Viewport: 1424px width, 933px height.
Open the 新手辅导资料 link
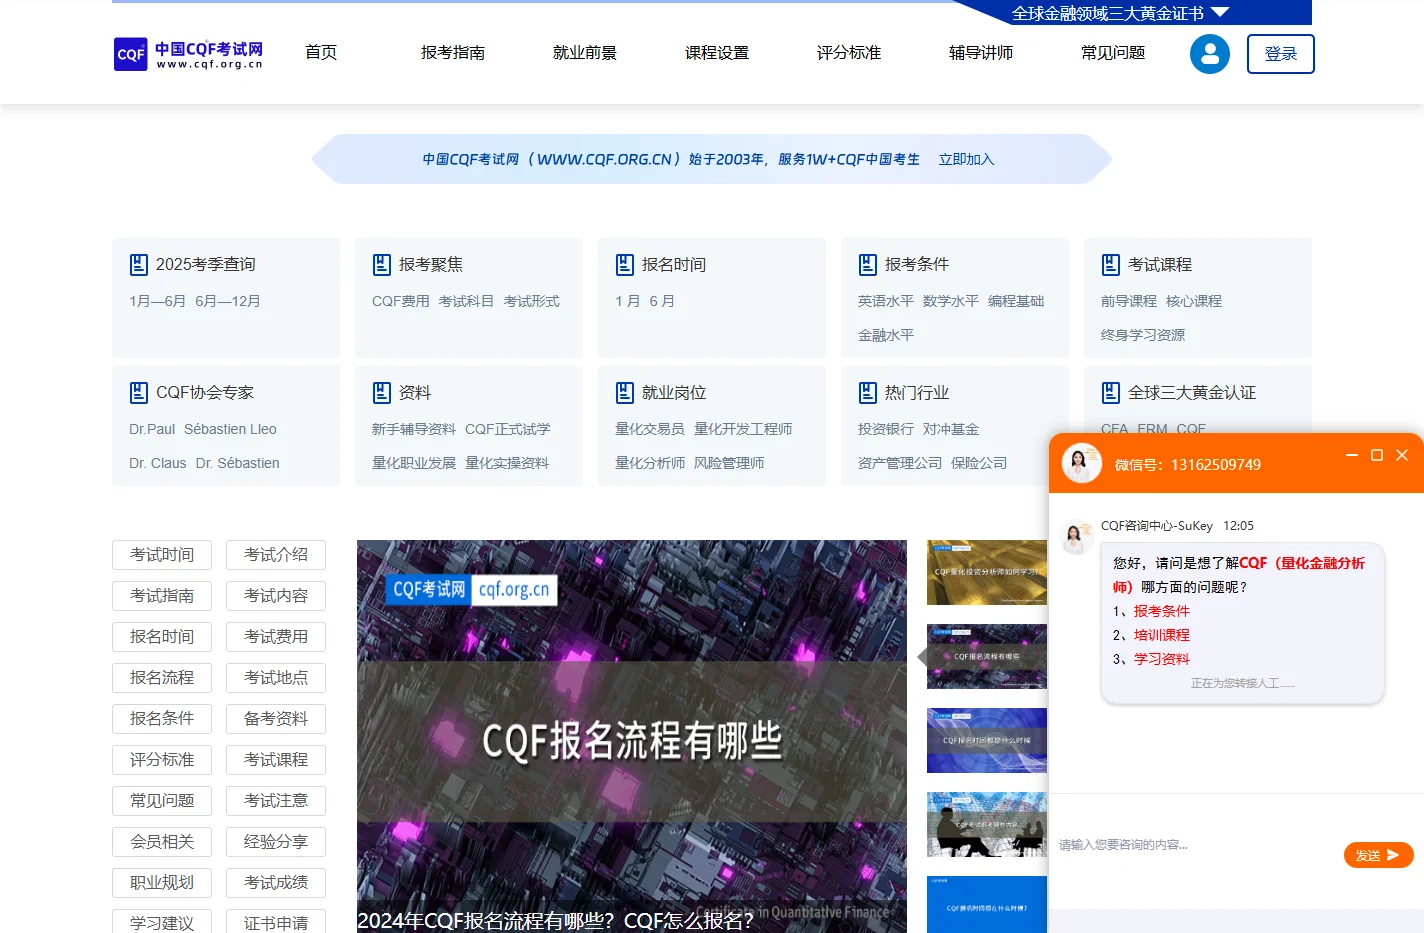[414, 429]
